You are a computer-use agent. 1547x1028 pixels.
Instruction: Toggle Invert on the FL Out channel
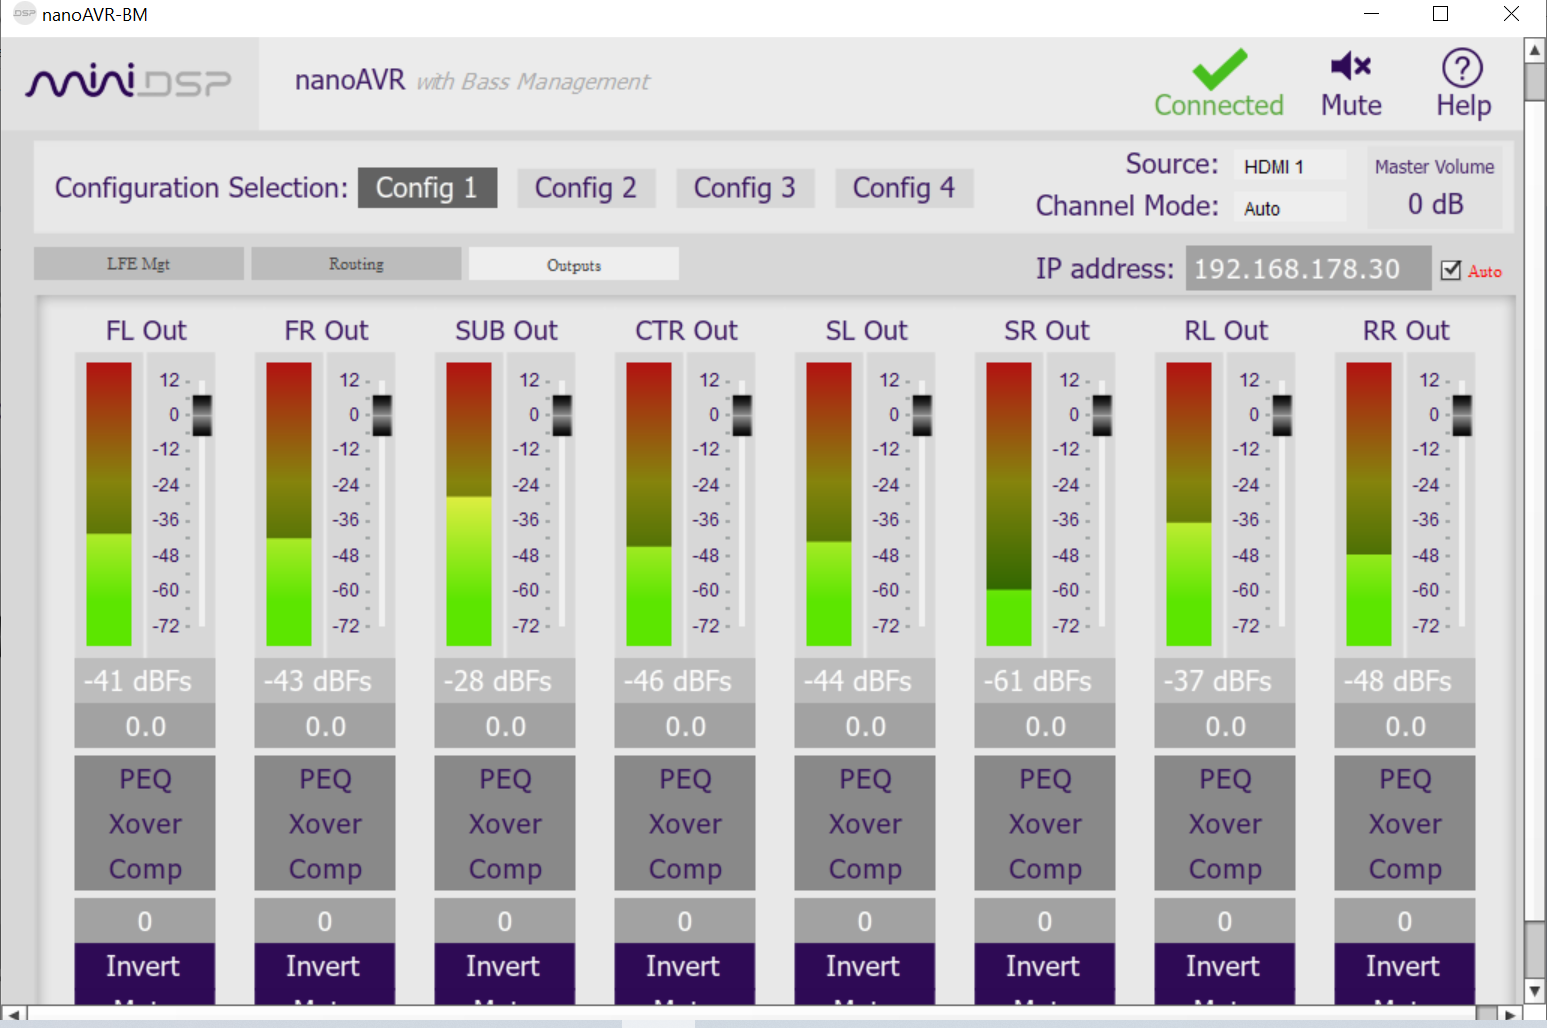tap(144, 966)
